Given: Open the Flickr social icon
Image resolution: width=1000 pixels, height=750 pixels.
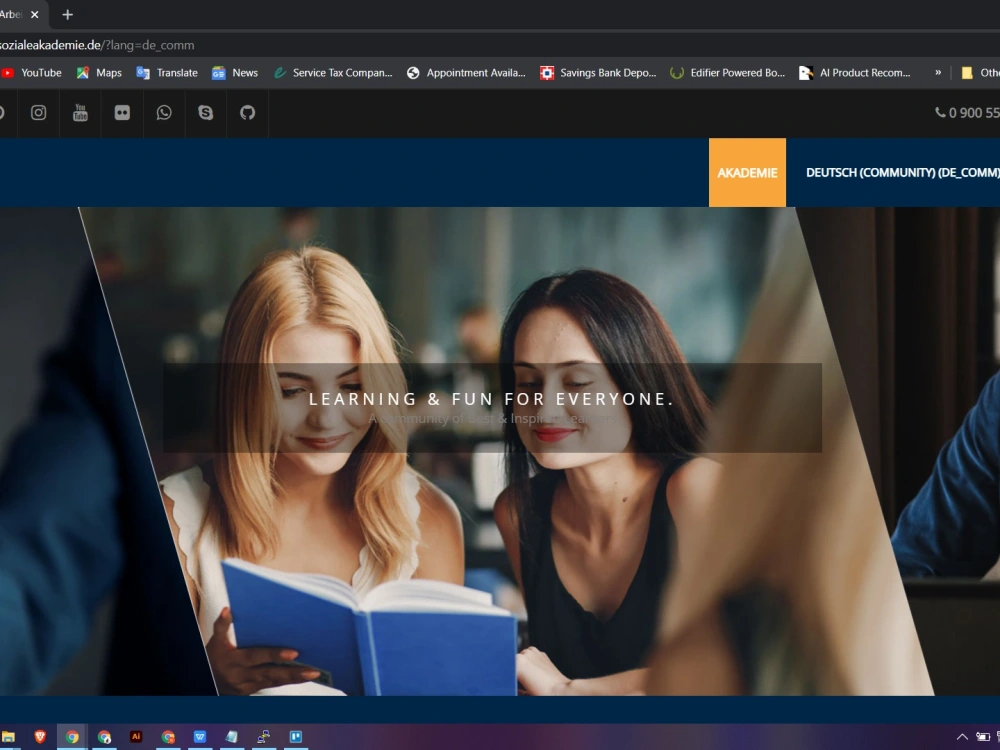Looking at the screenshot, I should click(122, 113).
